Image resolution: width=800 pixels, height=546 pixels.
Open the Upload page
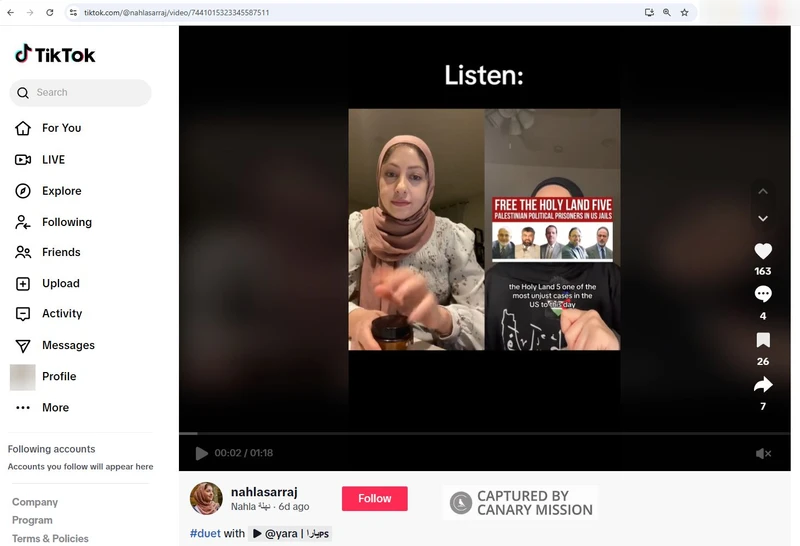pyautogui.click(x=61, y=283)
